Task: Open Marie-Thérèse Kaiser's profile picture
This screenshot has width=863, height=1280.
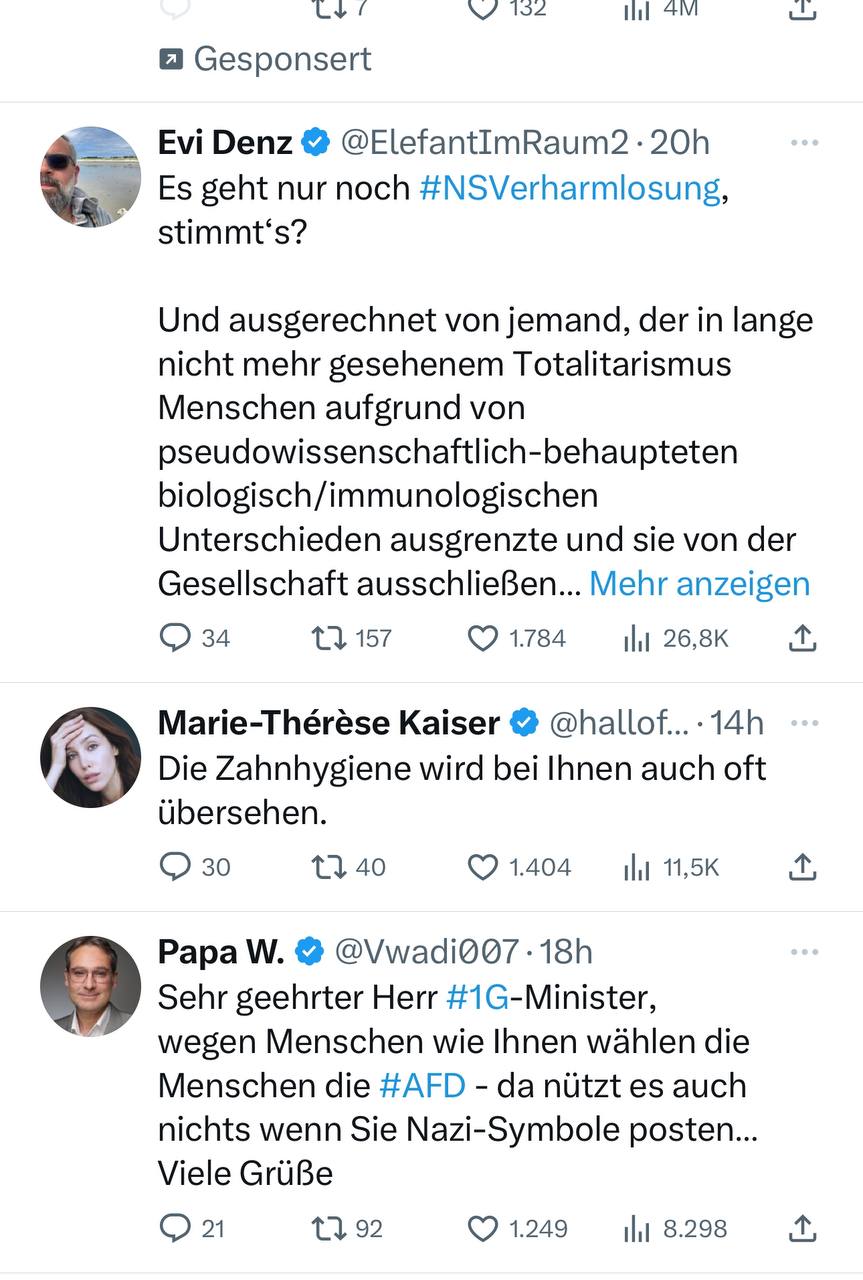Action: [x=91, y=757]
